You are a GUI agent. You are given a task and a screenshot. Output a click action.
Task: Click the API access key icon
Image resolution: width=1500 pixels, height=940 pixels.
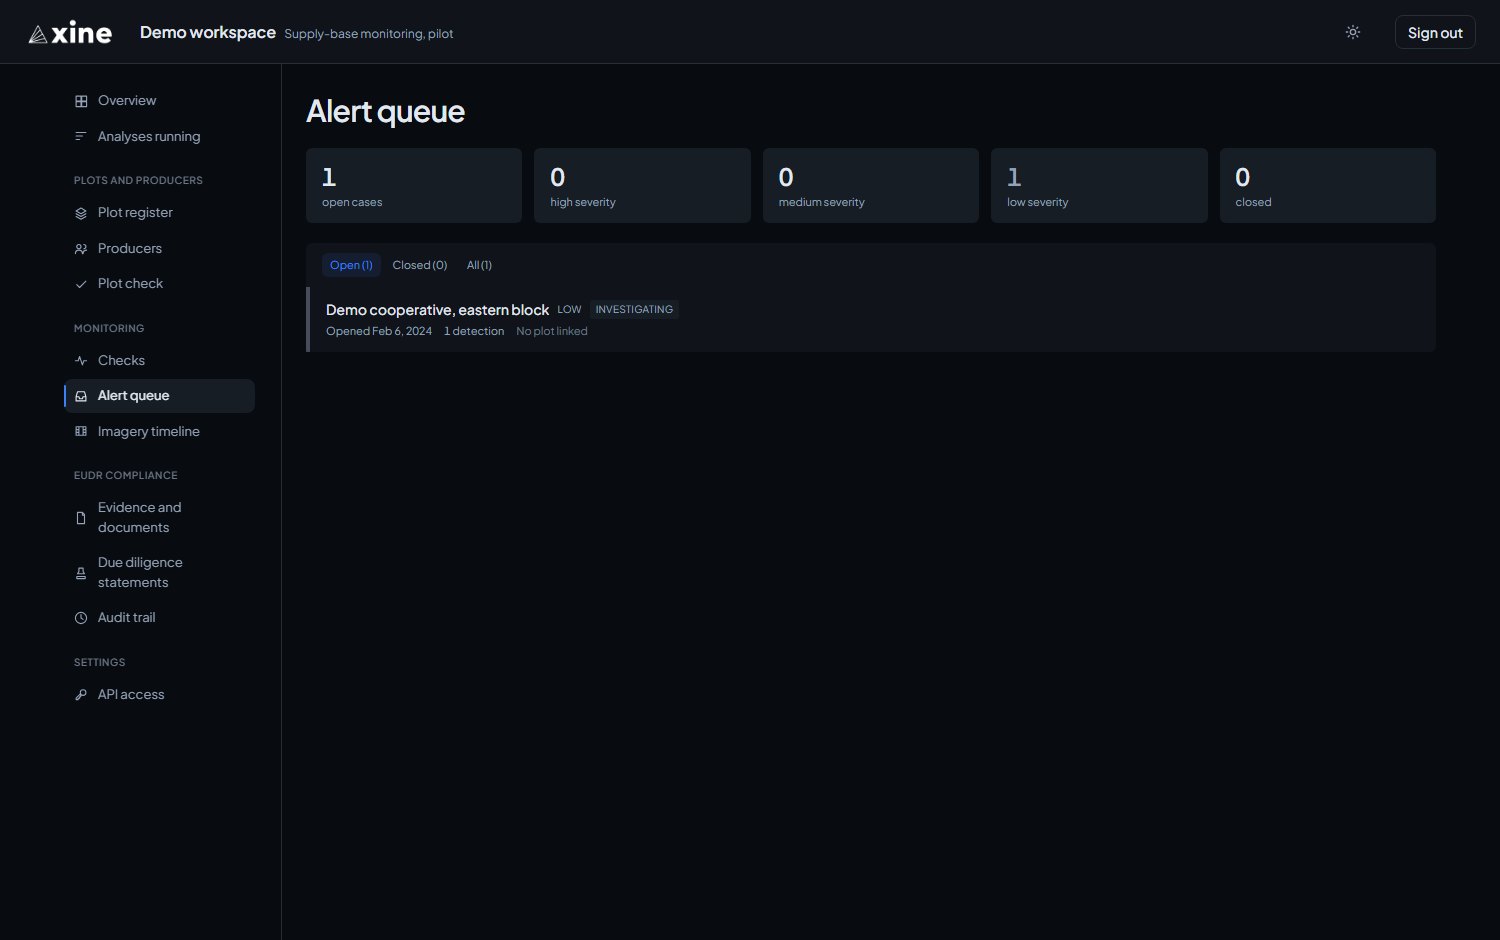click(x=81, y=695)
